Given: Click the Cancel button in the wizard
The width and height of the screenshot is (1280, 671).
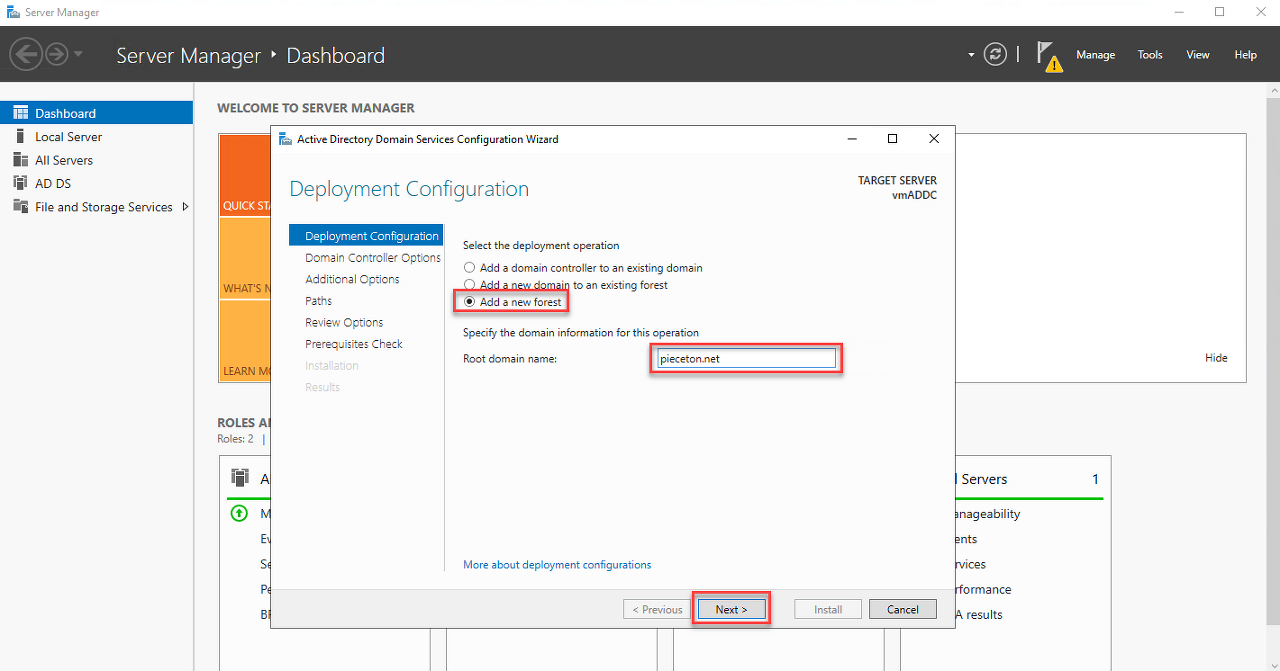Looking at the screenshot, I should [902, 609].
